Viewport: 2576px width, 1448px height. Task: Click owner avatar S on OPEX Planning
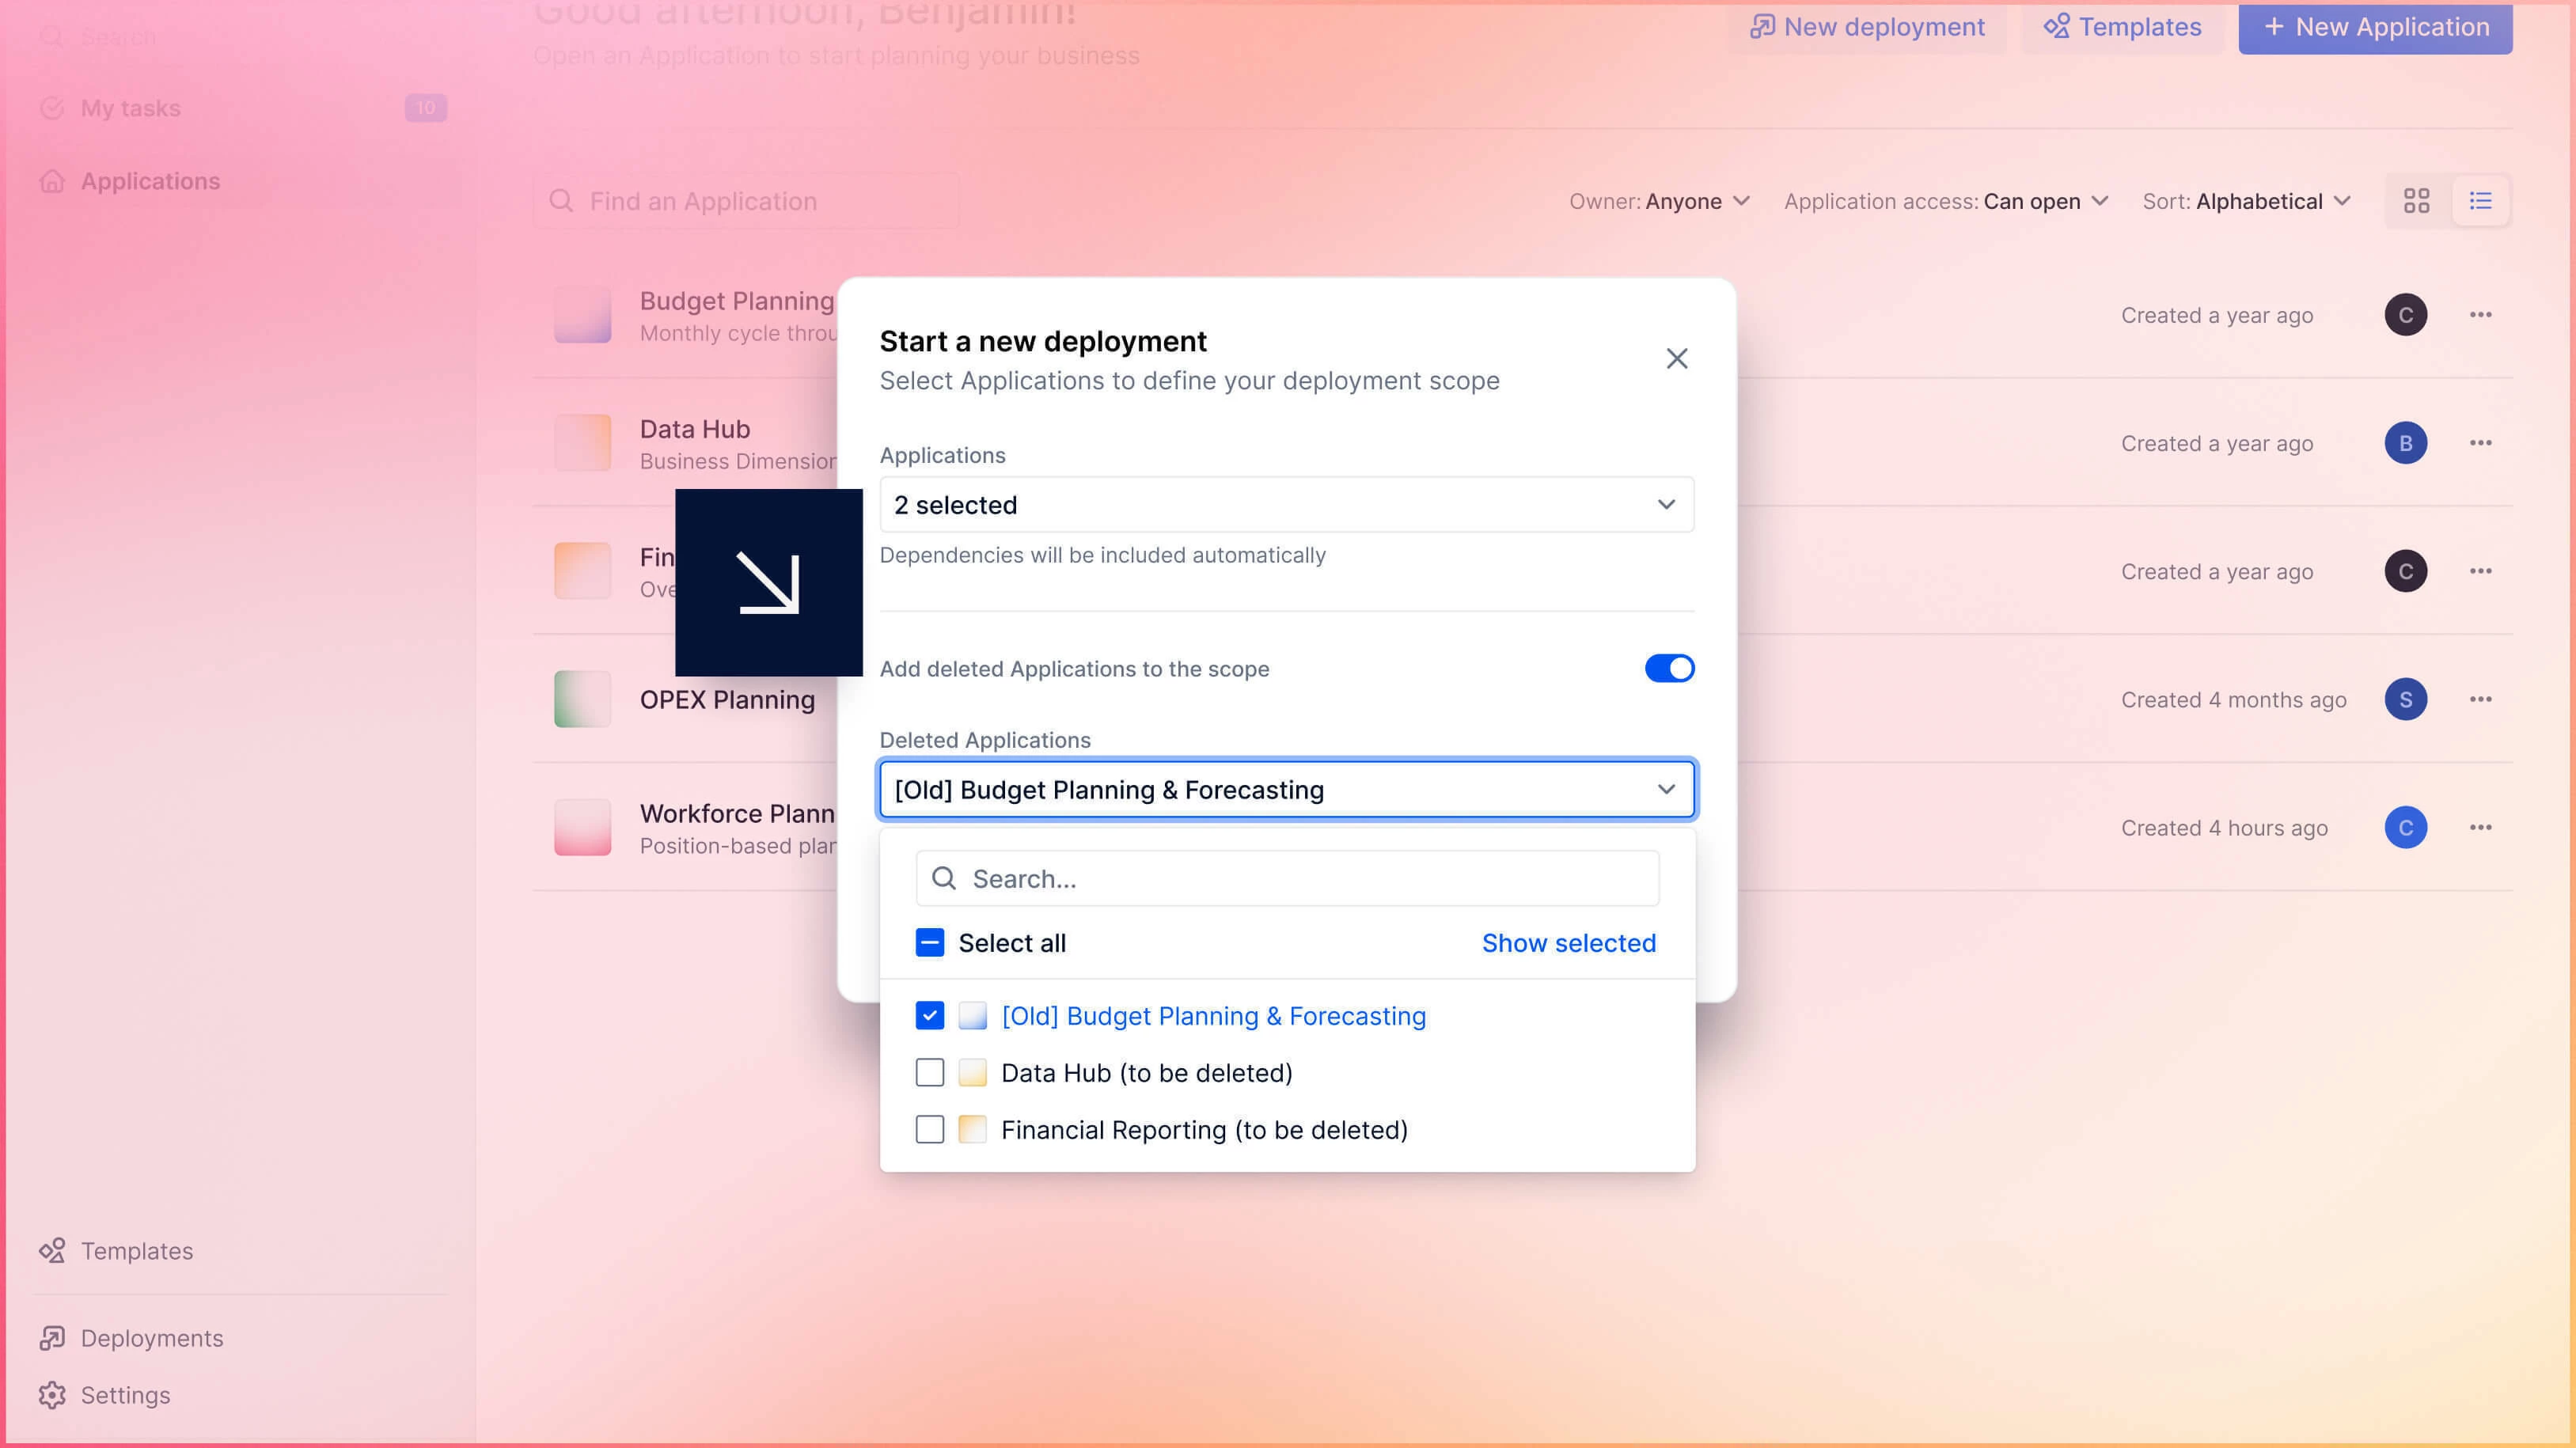2405,699
